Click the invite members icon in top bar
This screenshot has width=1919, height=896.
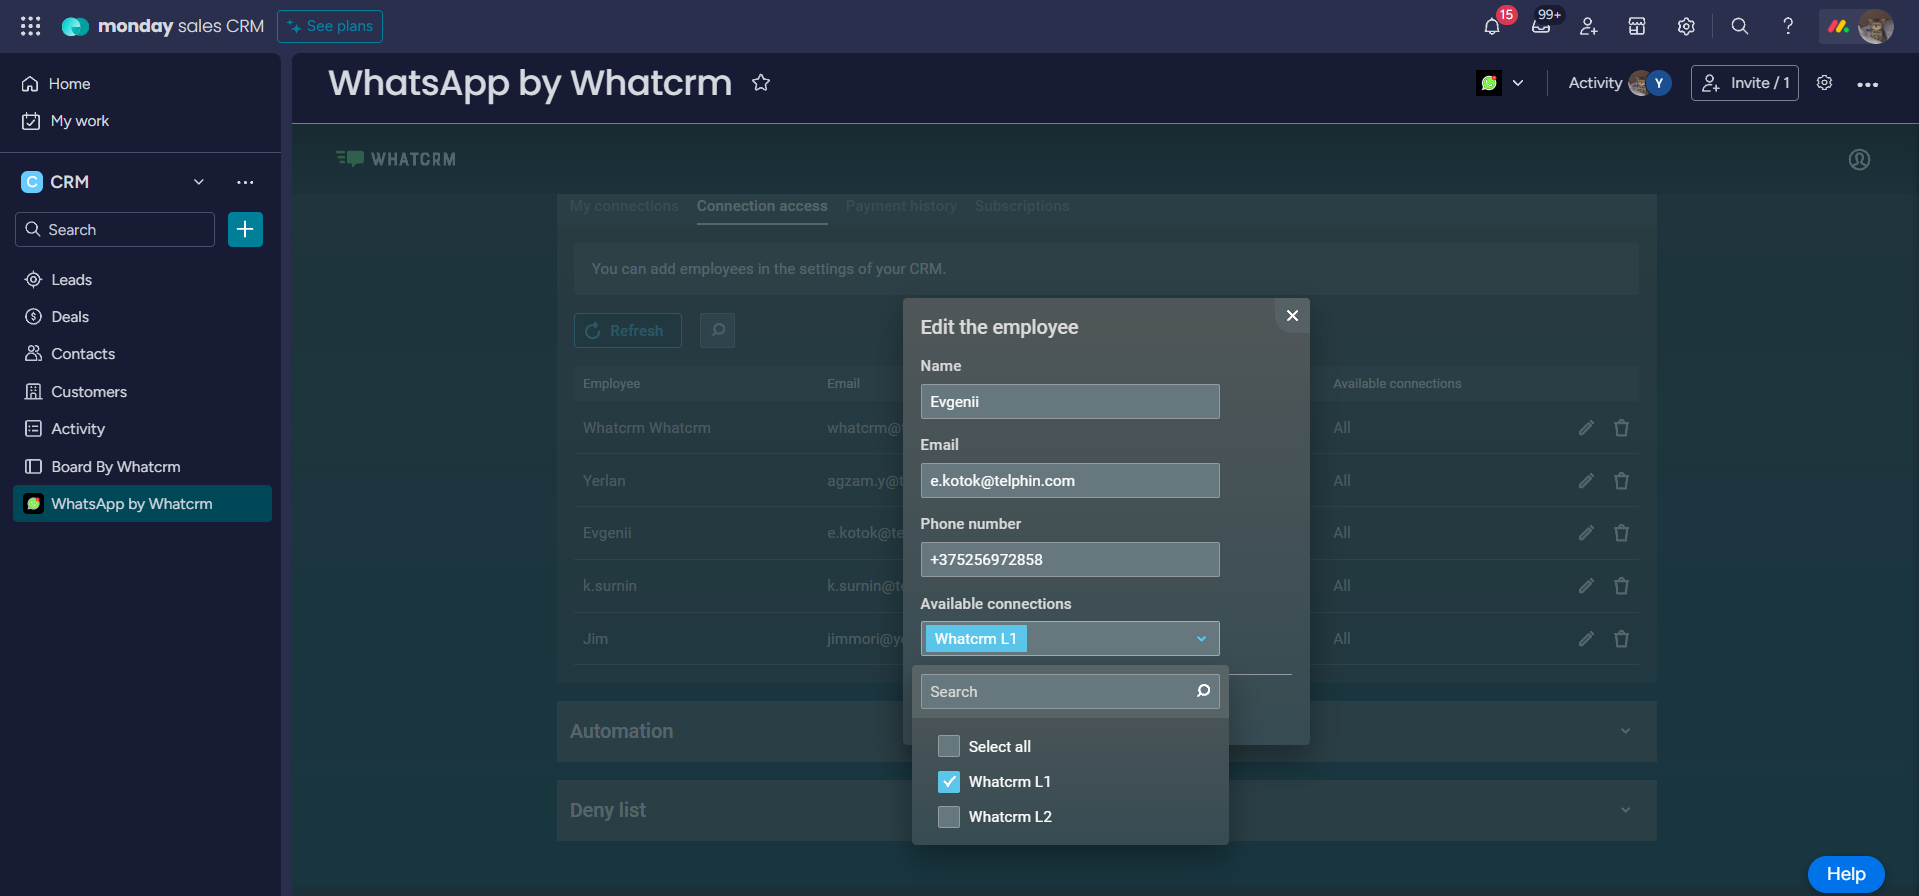1588,27
